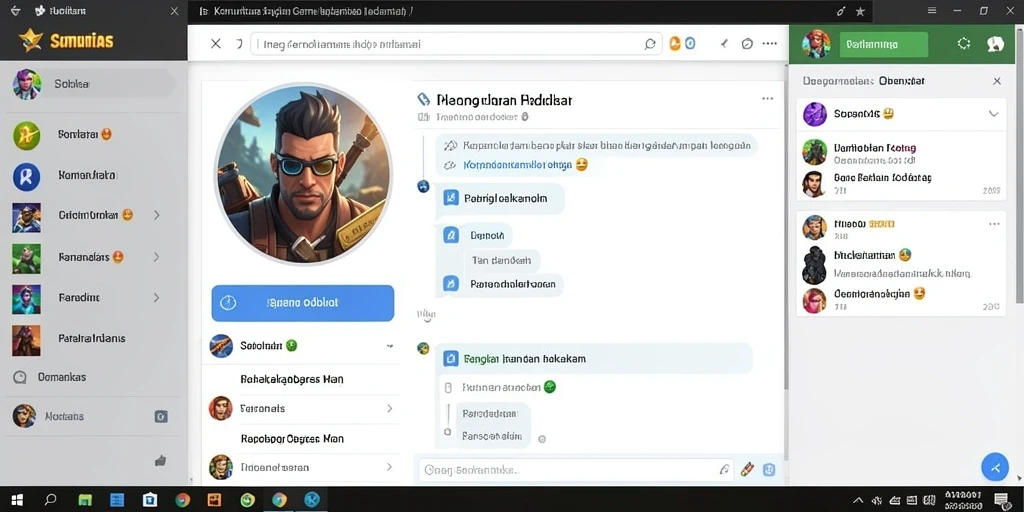Click the large round profile picture
This screenshot has height=512, width=1024.
pos(304,173)
